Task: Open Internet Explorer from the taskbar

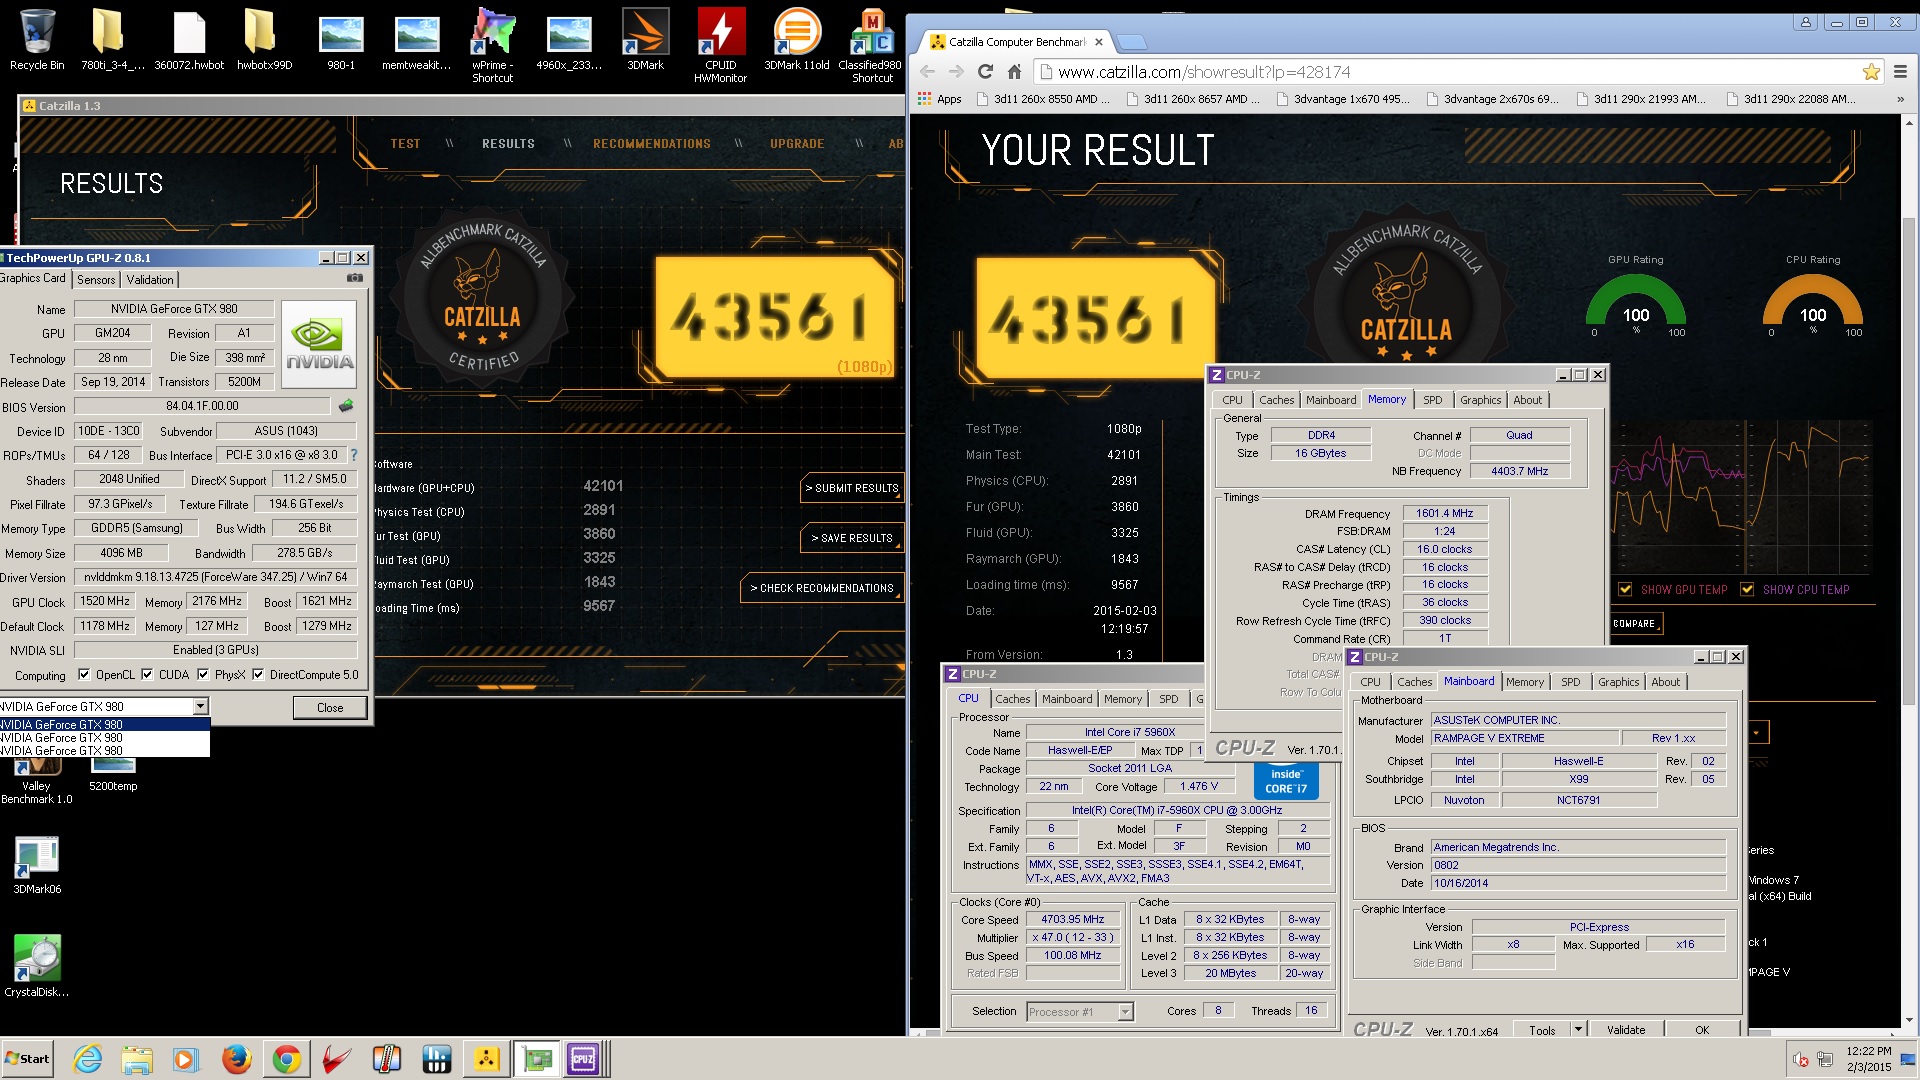Action: pos(88,1059)
